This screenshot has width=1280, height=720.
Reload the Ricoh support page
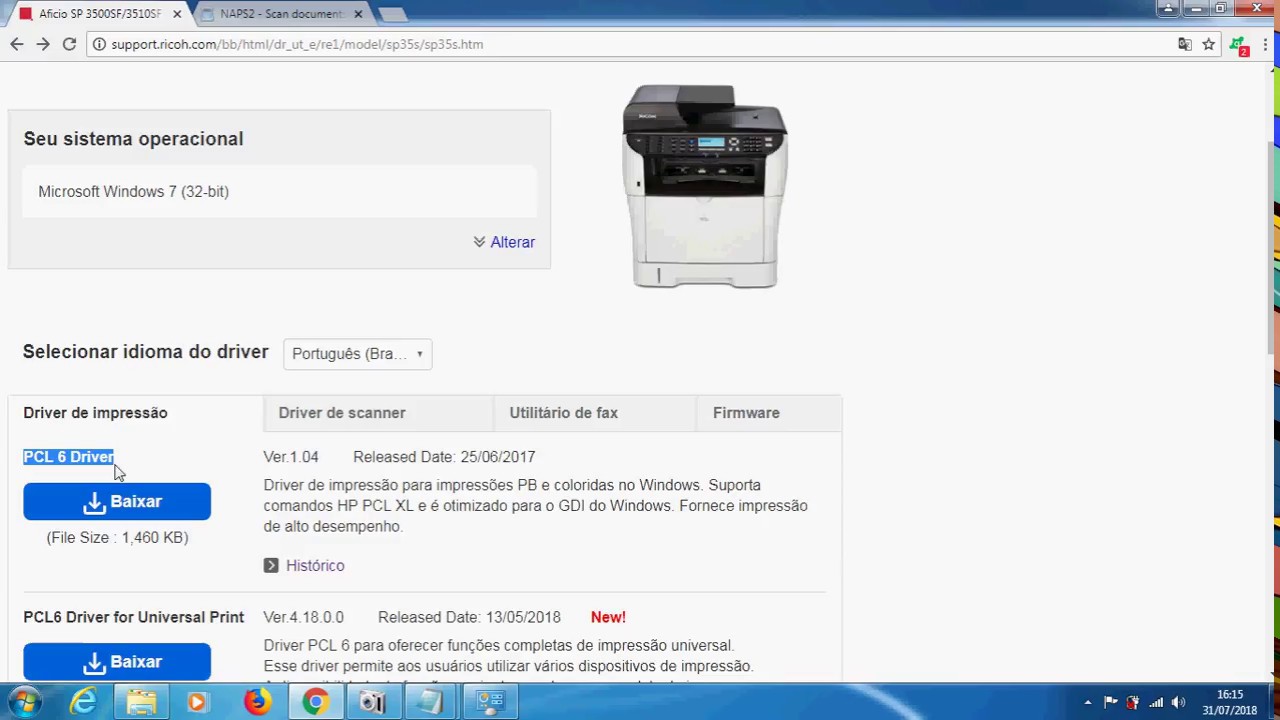[69, 44]
